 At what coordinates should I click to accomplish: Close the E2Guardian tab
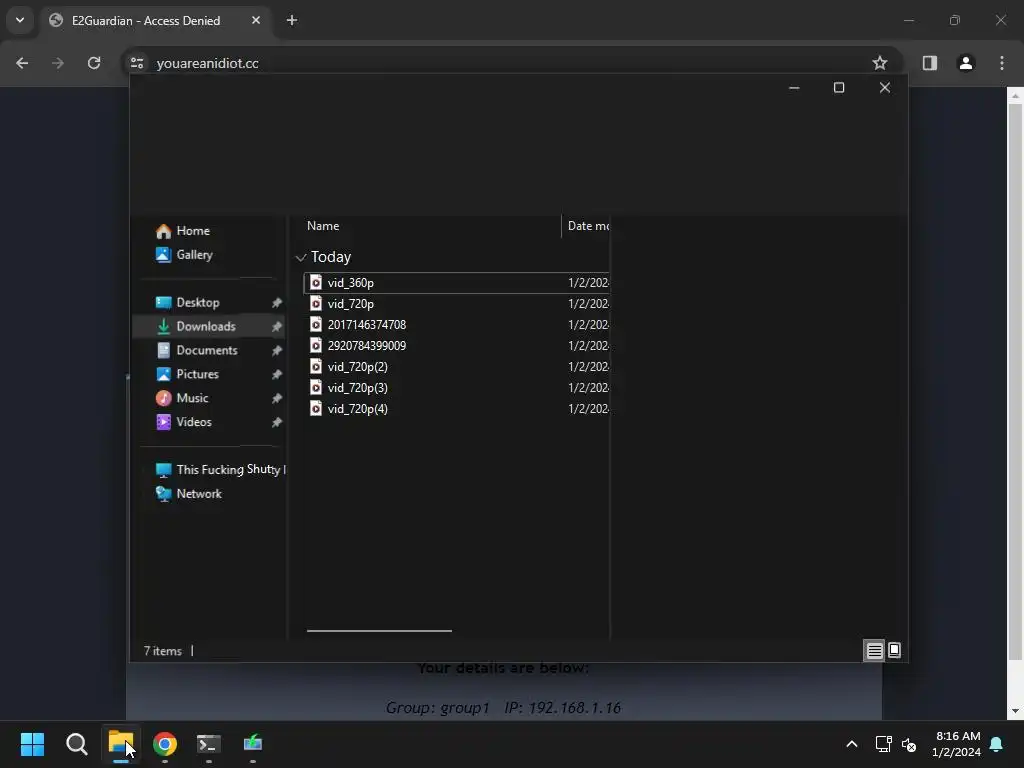pos(256,20)
